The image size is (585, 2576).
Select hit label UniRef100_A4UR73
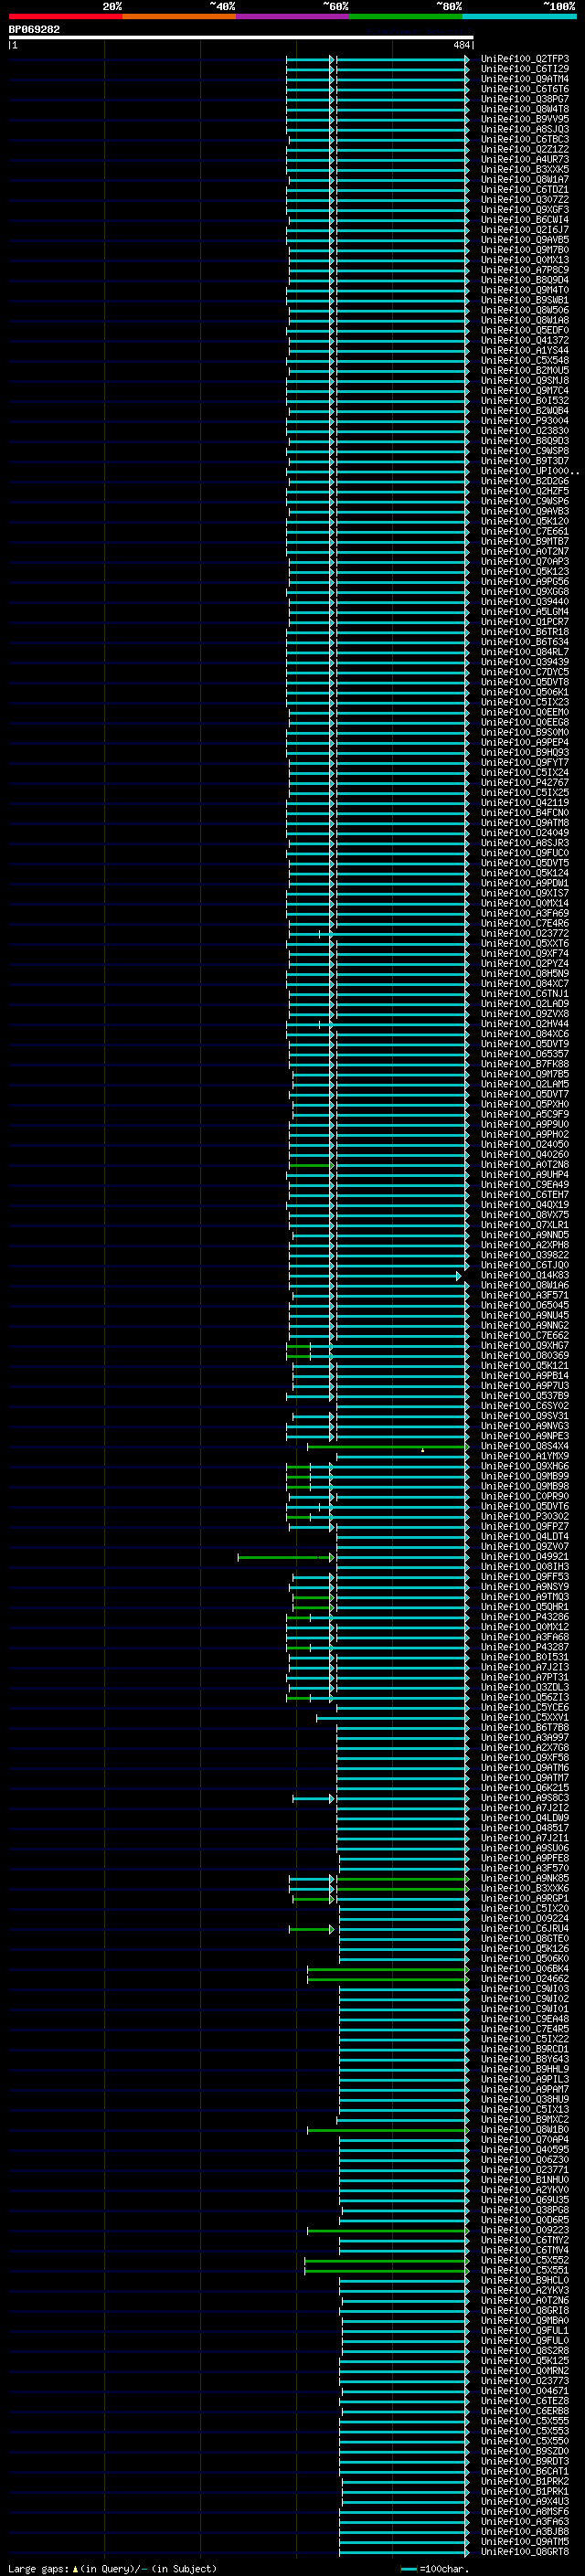525,159
